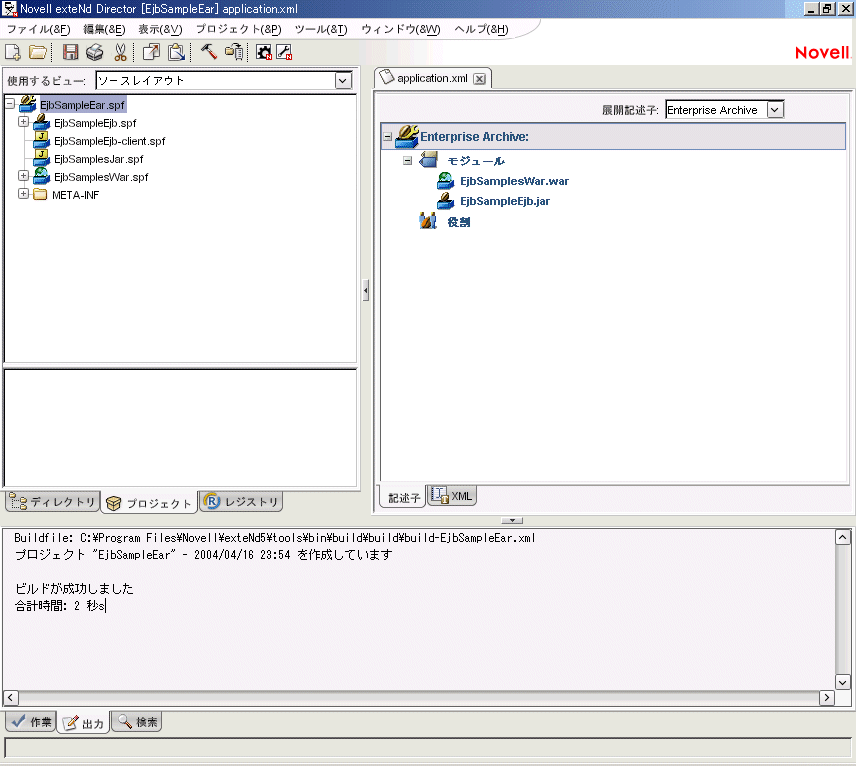Click the Build hammer icon
856x766 pixels.
209,52
